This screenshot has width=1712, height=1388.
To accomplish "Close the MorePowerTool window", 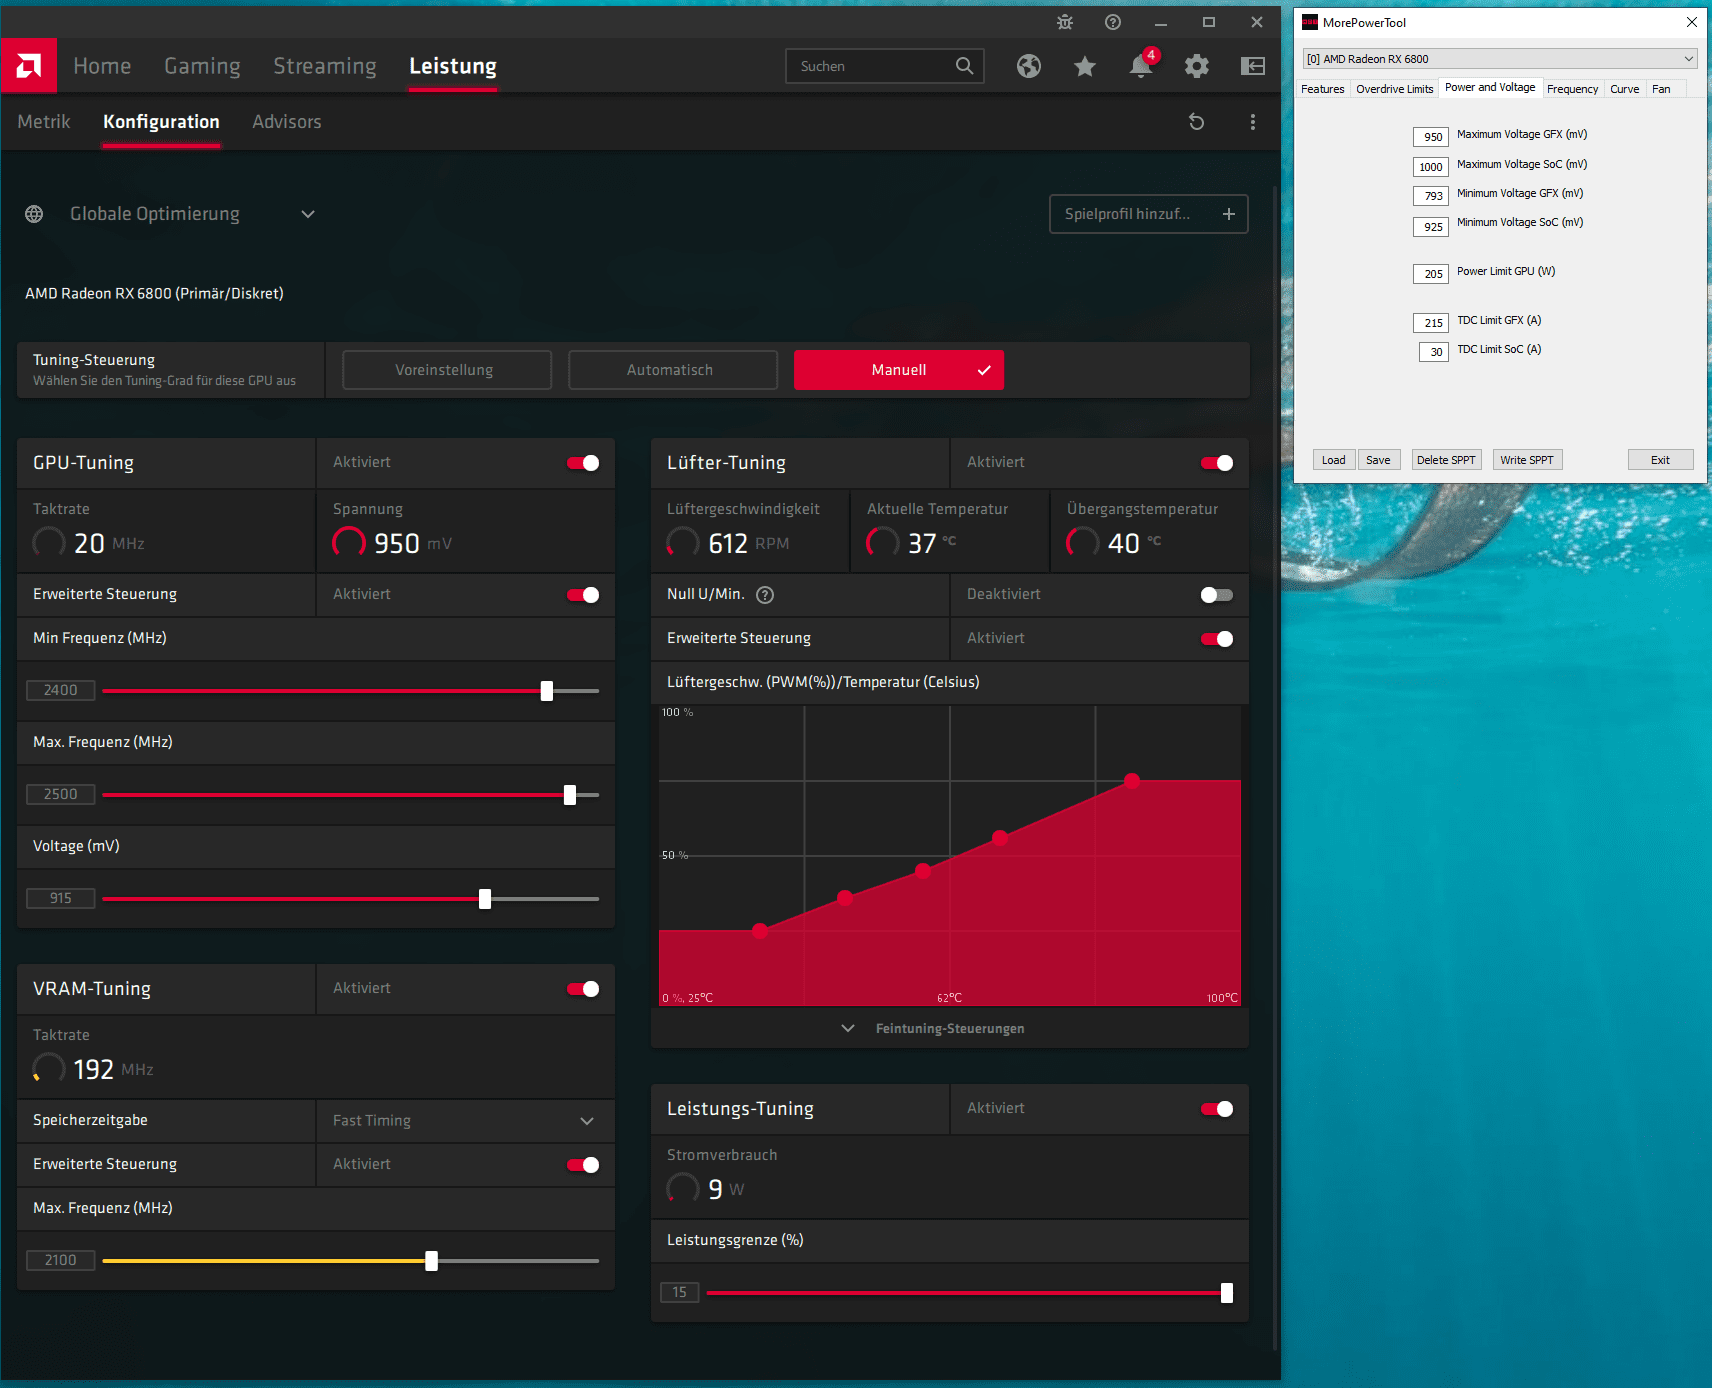I will 1692,22.
